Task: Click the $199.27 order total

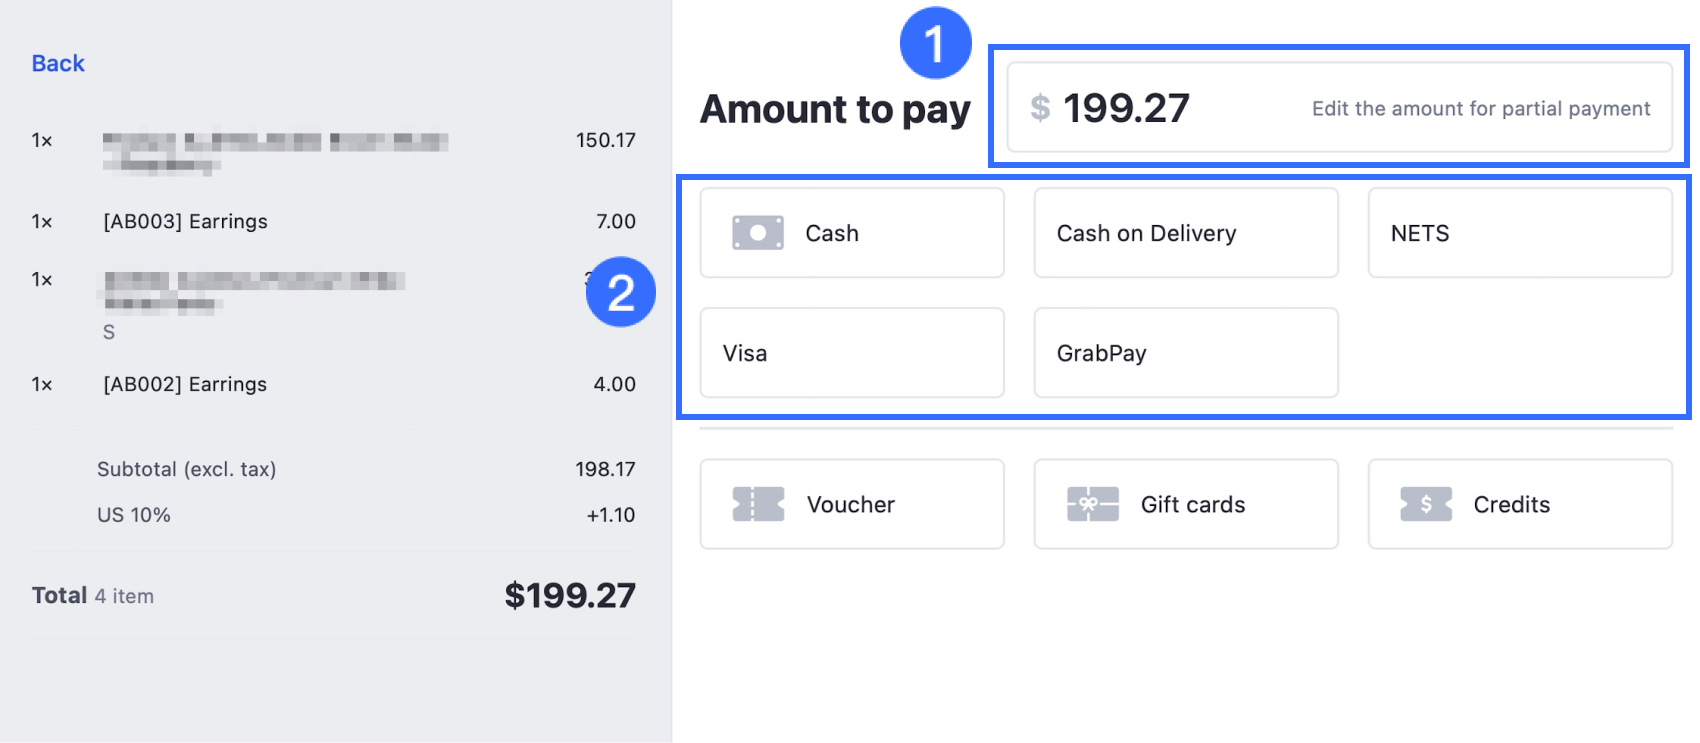Action: [x=569, y=595]
